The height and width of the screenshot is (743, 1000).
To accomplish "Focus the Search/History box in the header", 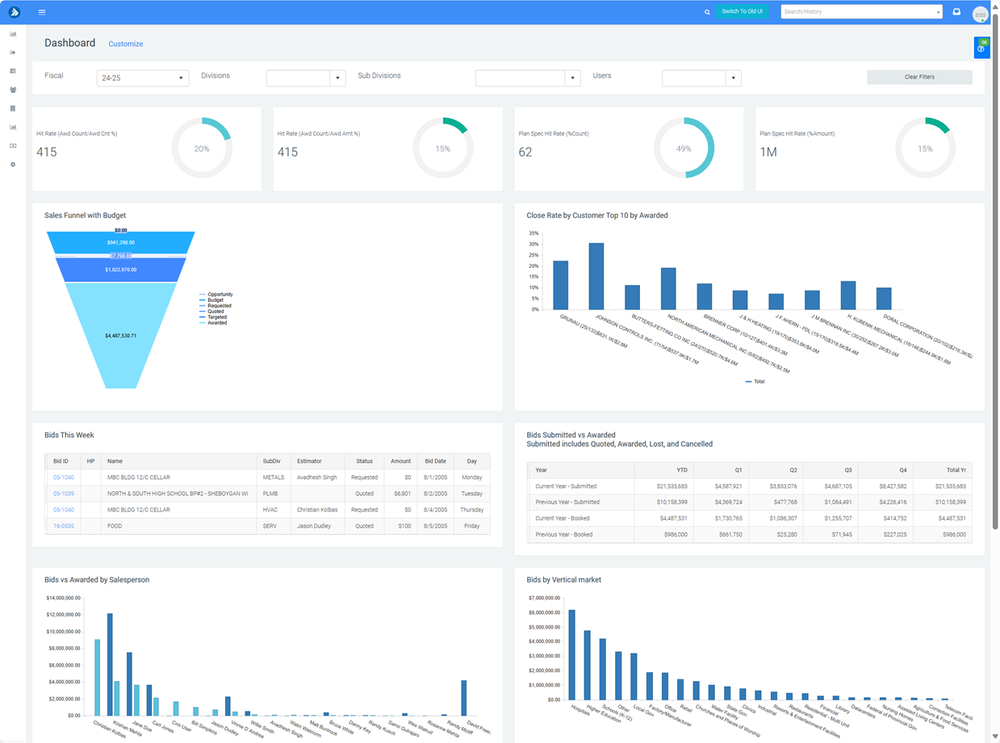I will pyautogui.click(x=862, y=11).
